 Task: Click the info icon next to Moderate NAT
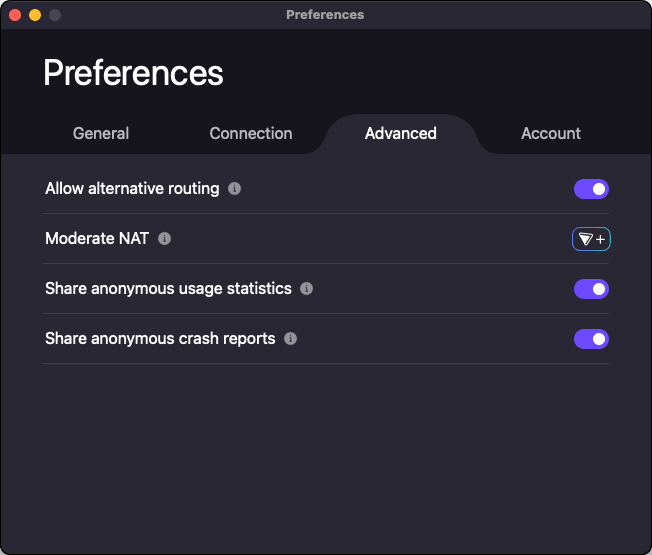coord(165,239)
